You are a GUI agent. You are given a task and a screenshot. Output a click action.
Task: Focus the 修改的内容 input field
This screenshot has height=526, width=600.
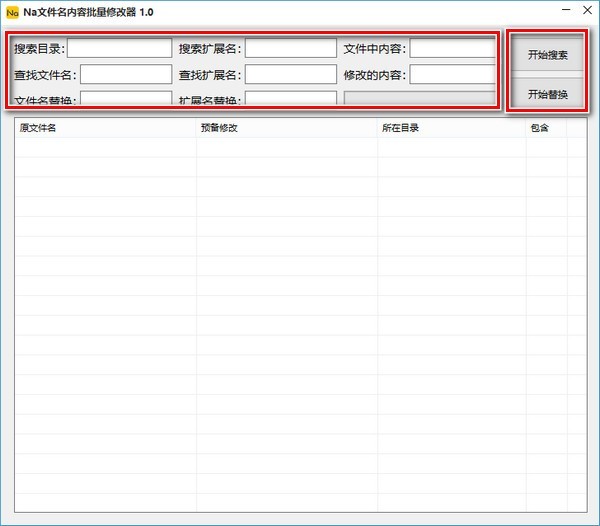453,74
